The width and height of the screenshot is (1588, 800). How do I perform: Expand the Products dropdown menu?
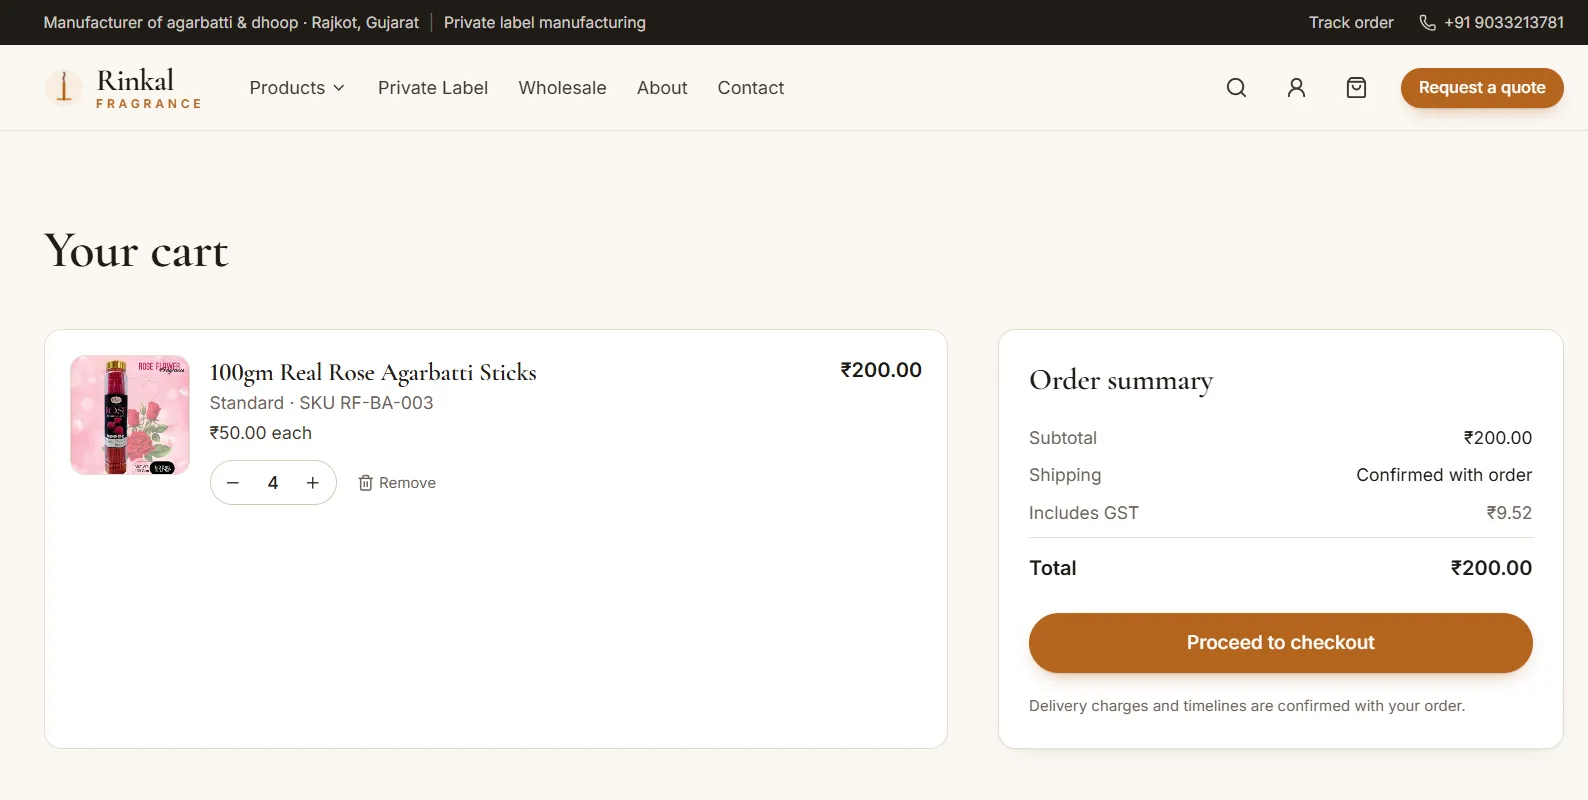click(x=297, y=88)
